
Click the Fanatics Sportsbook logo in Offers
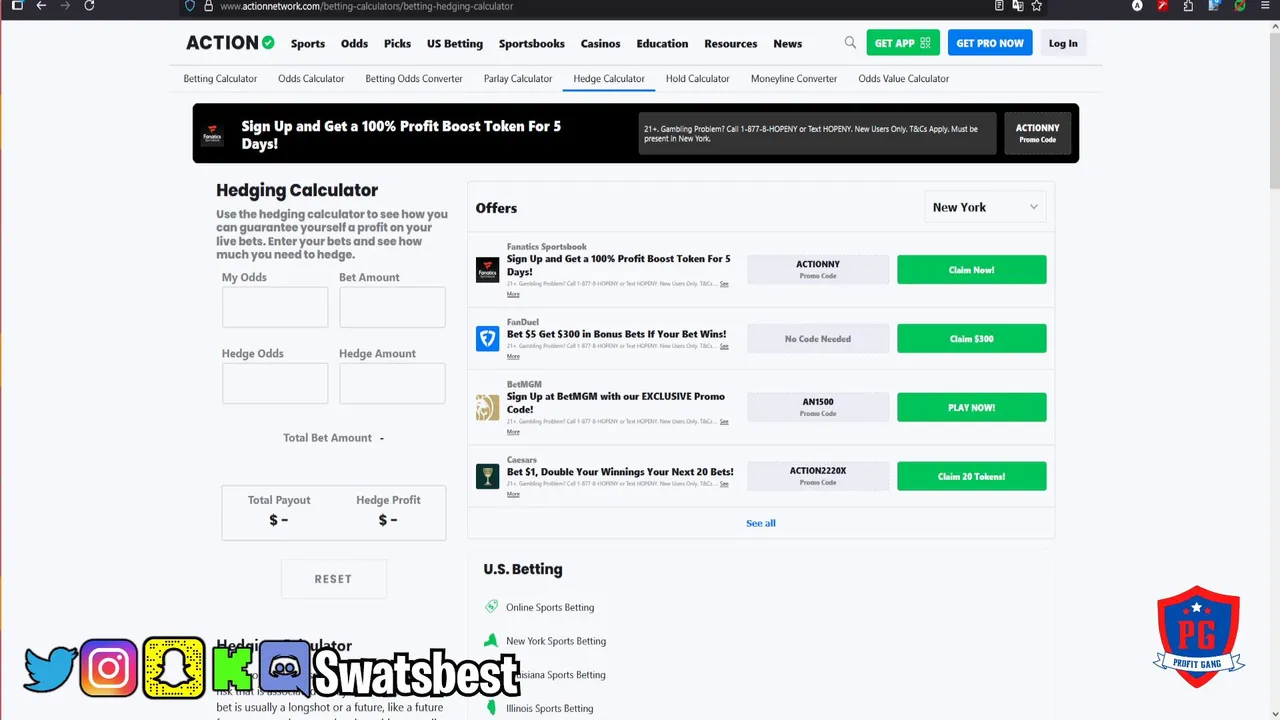[x=487, y=270]
